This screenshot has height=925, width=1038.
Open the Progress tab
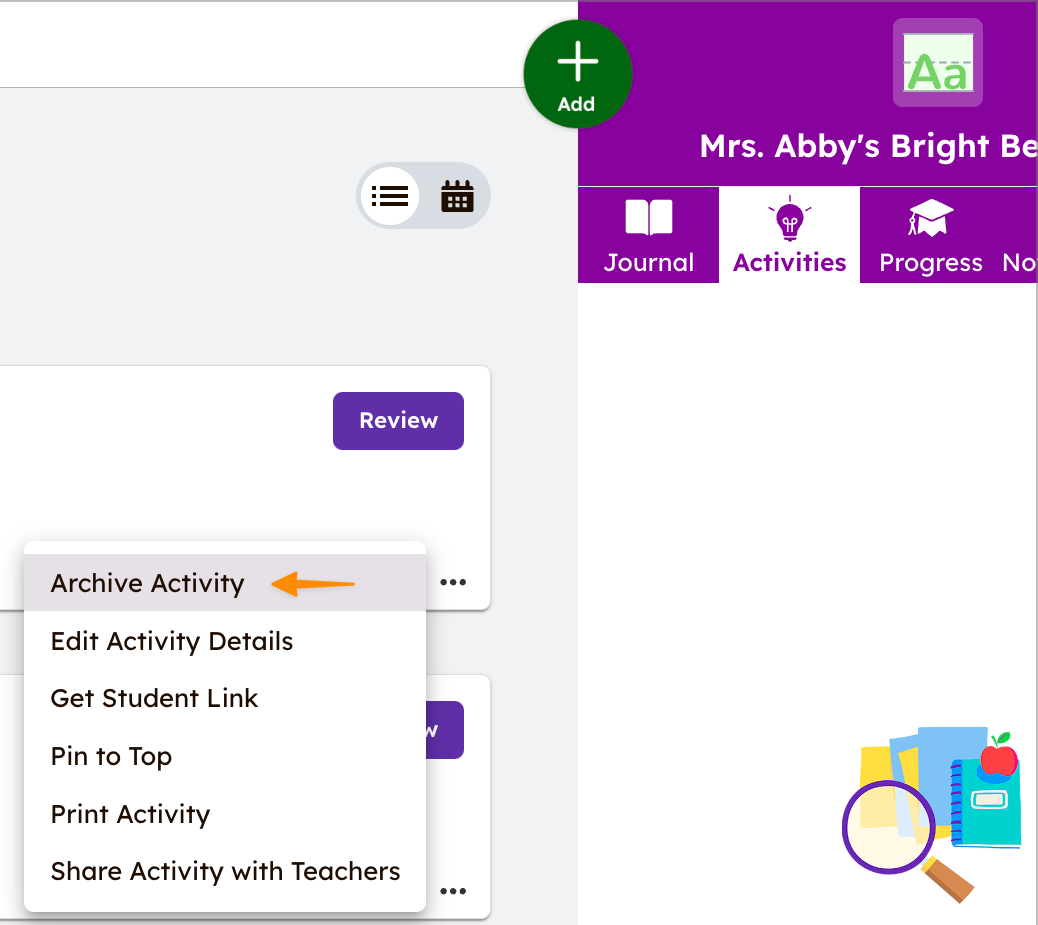pos(931,235)
